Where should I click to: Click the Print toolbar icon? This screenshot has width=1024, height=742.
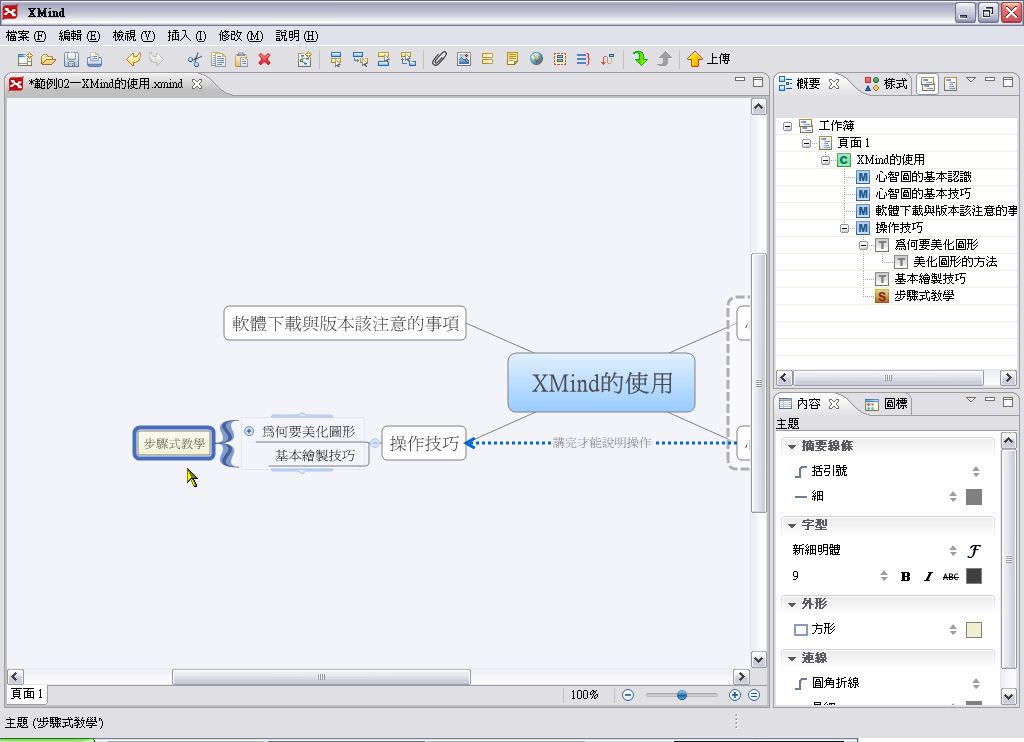coord(95,59)
